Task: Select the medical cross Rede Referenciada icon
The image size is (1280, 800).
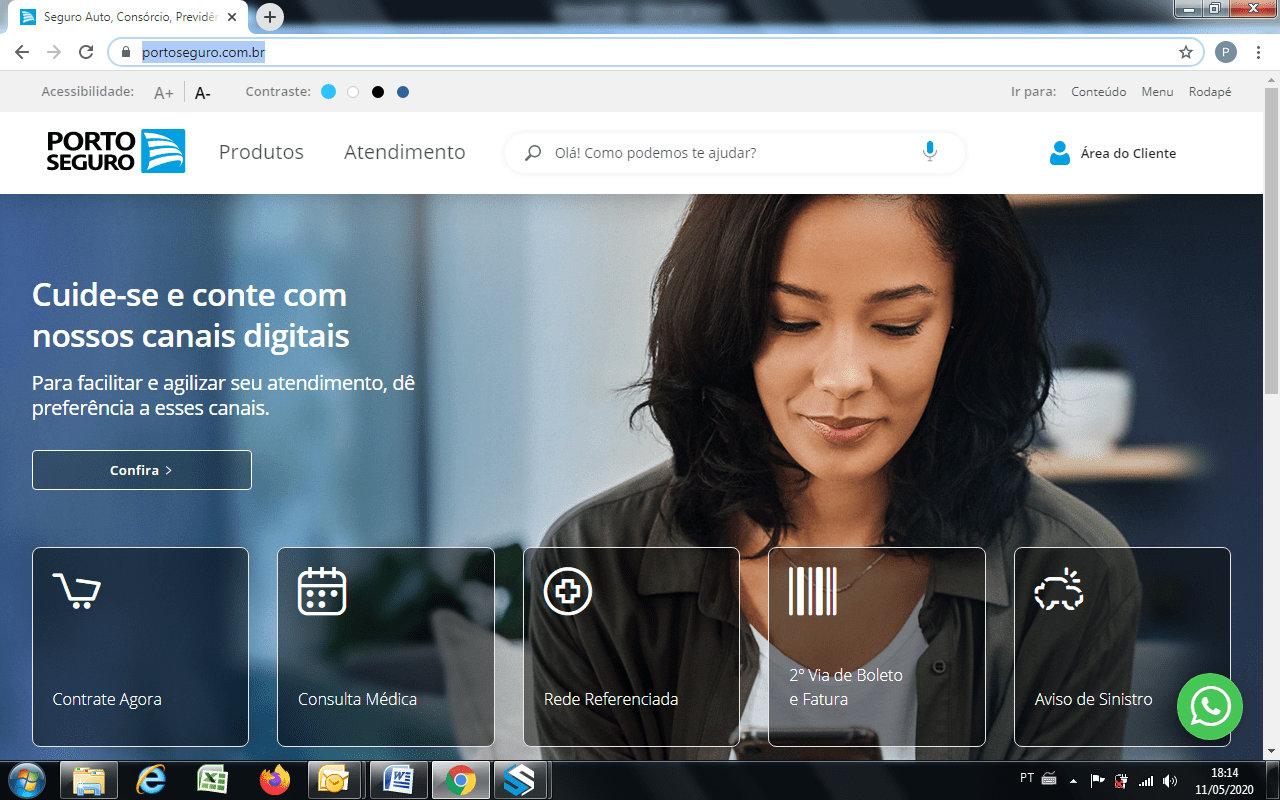Action: (x=567, y=591)
